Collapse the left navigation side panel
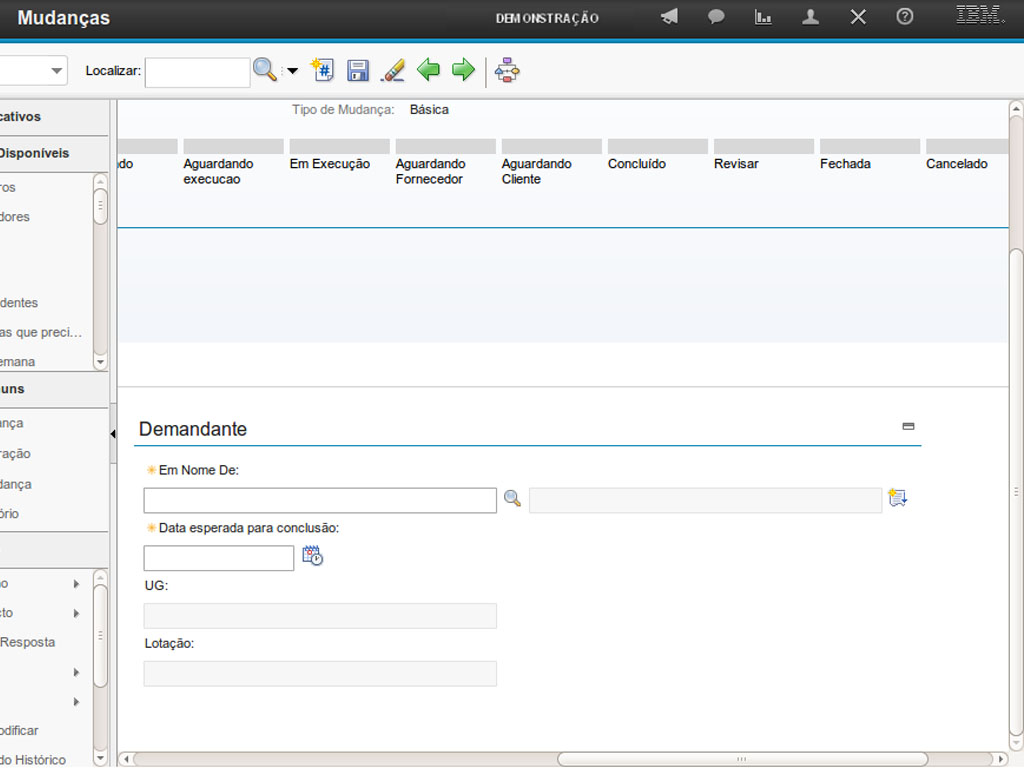Viewport: 1024px width, 768px height. (x=113, y=433)
